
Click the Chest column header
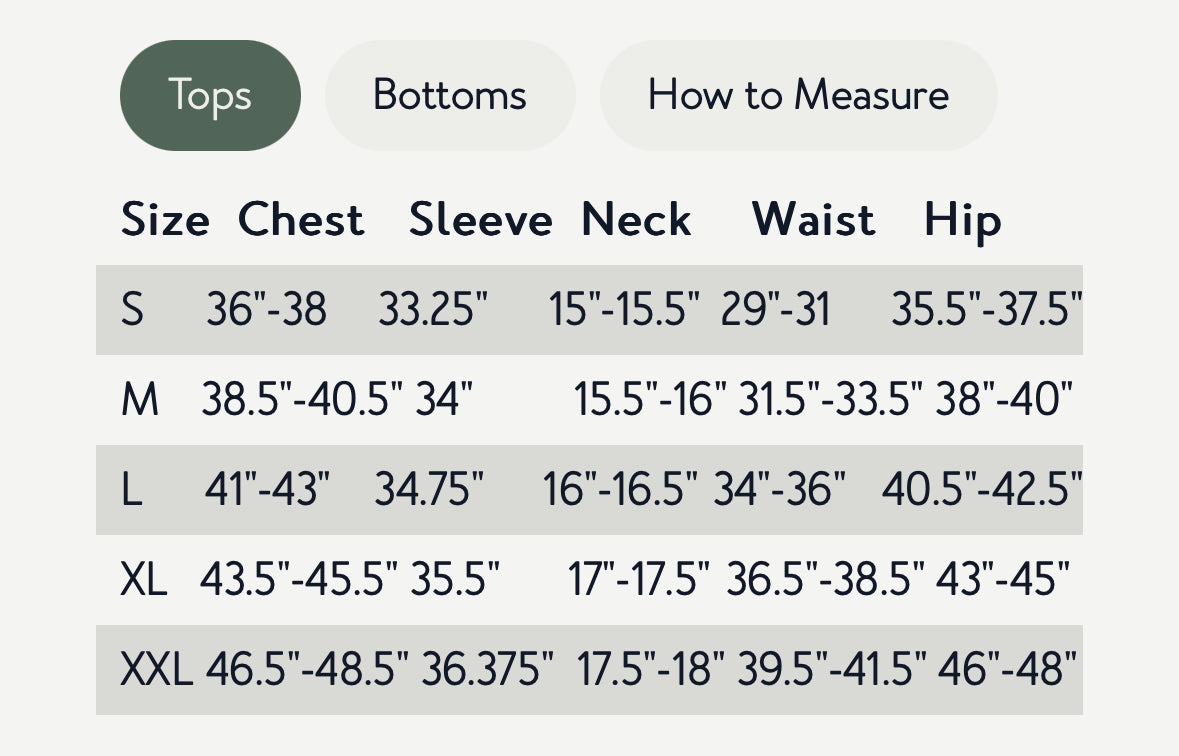pos(301,220)
